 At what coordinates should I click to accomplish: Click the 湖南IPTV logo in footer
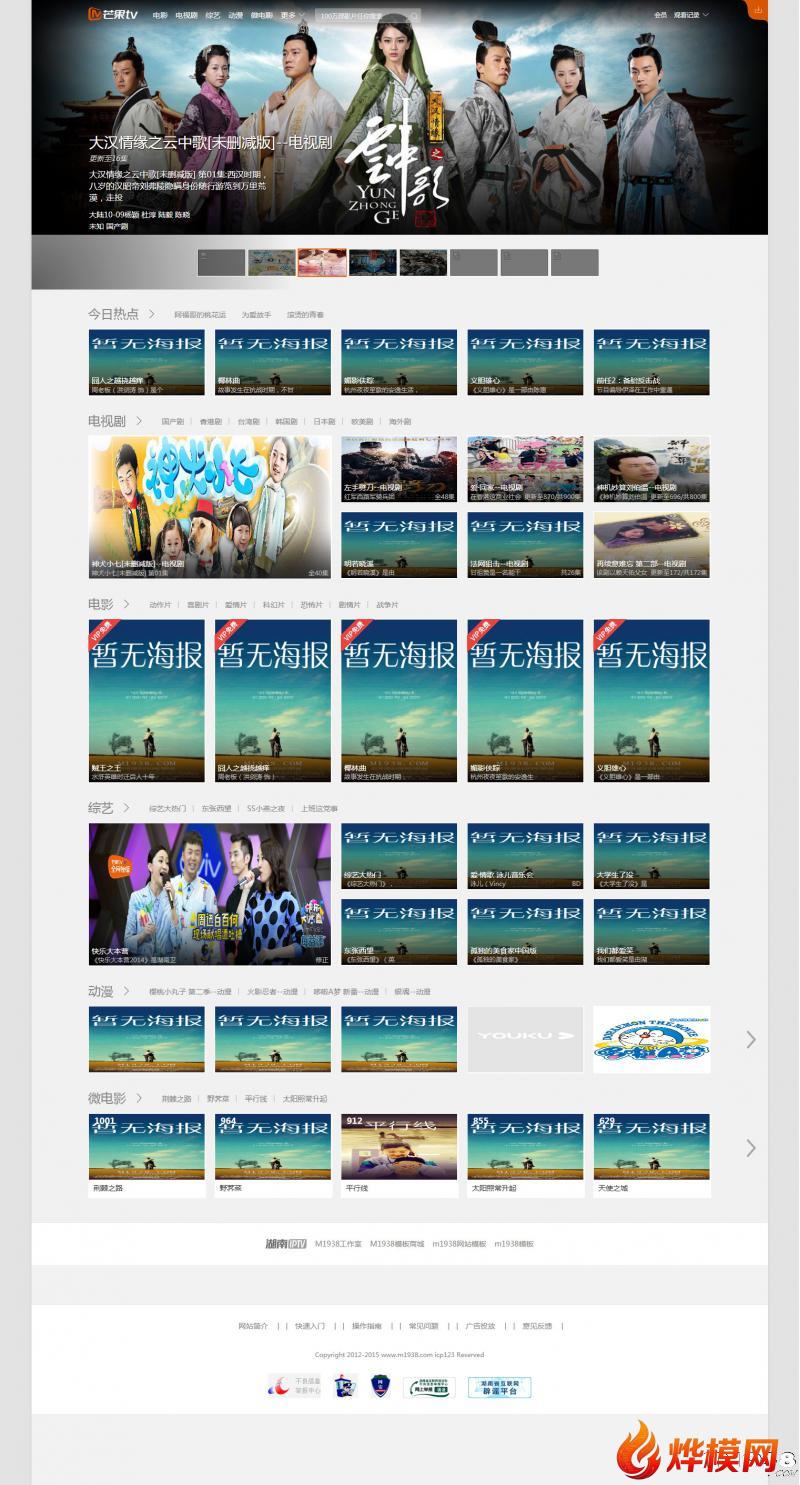pyautogui.click(x=285, y=1244)
